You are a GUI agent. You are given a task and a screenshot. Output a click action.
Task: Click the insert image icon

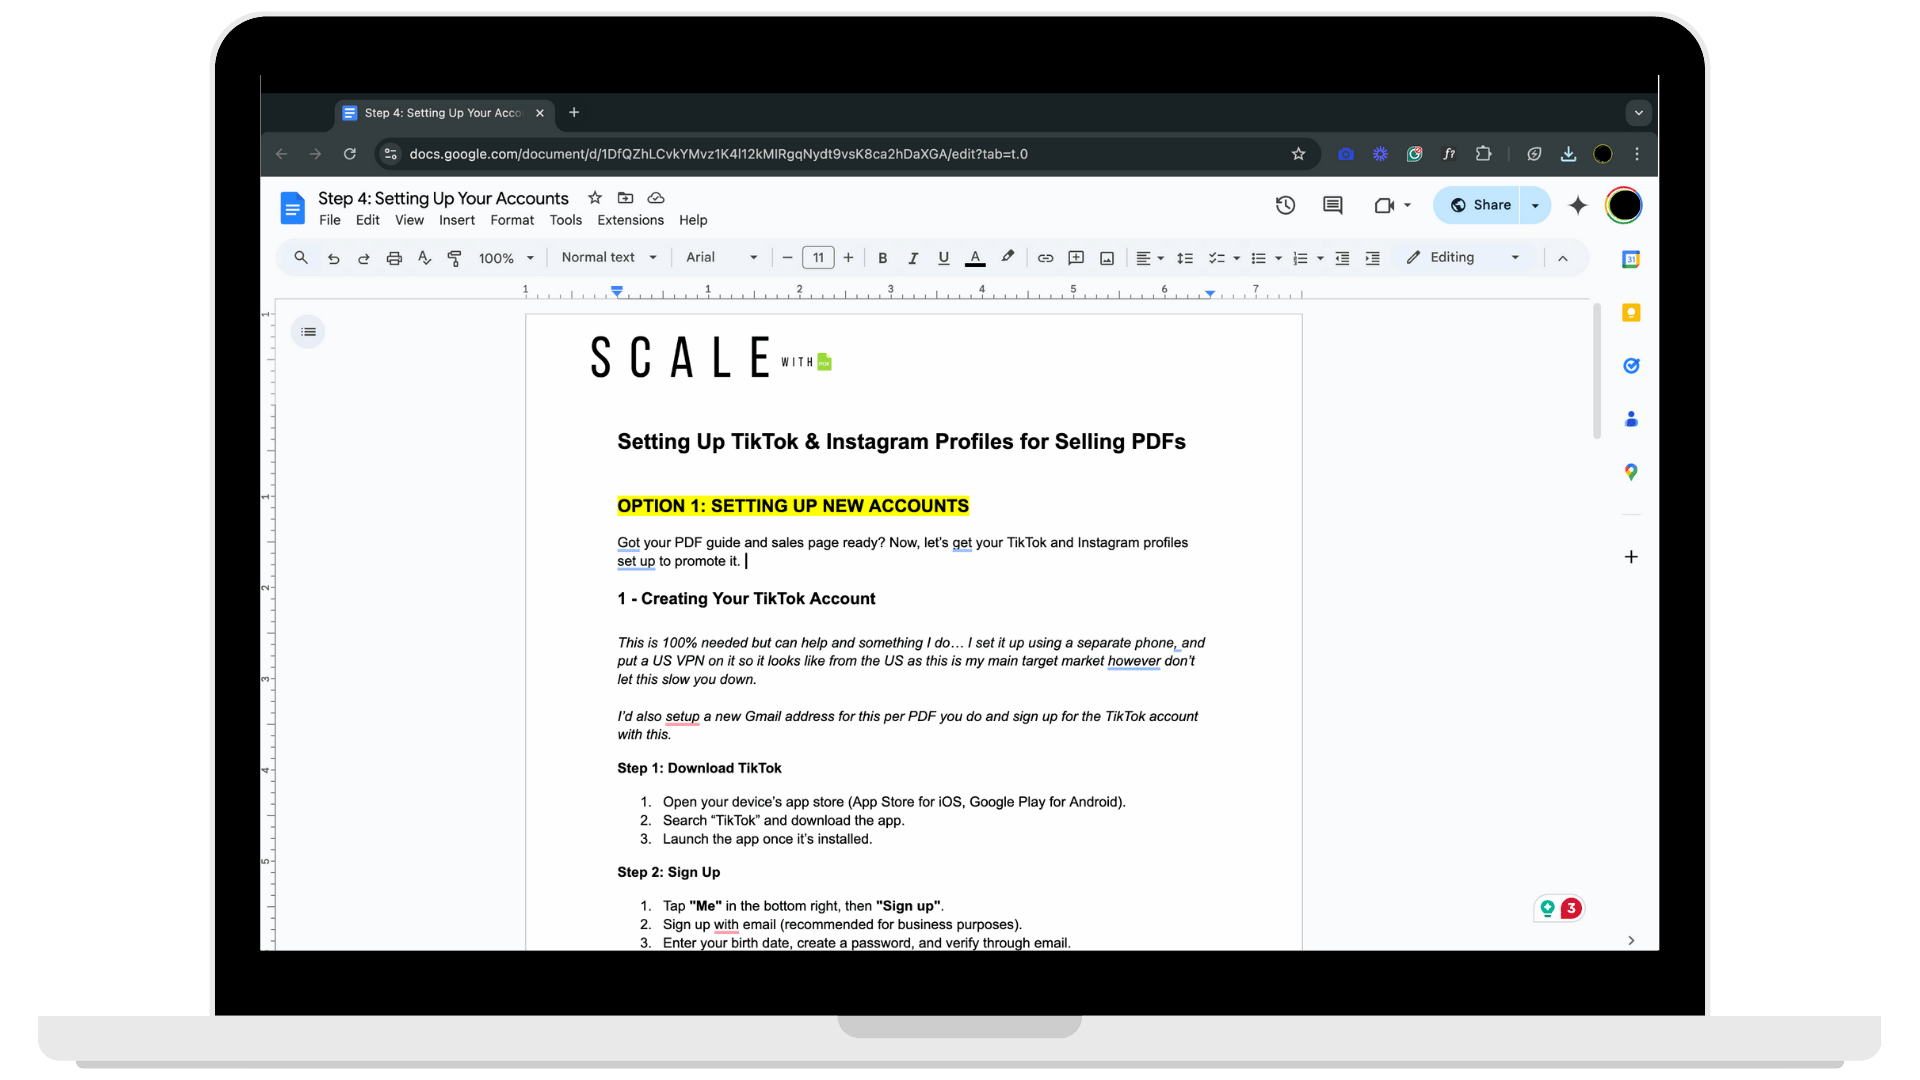(1107, 258)
